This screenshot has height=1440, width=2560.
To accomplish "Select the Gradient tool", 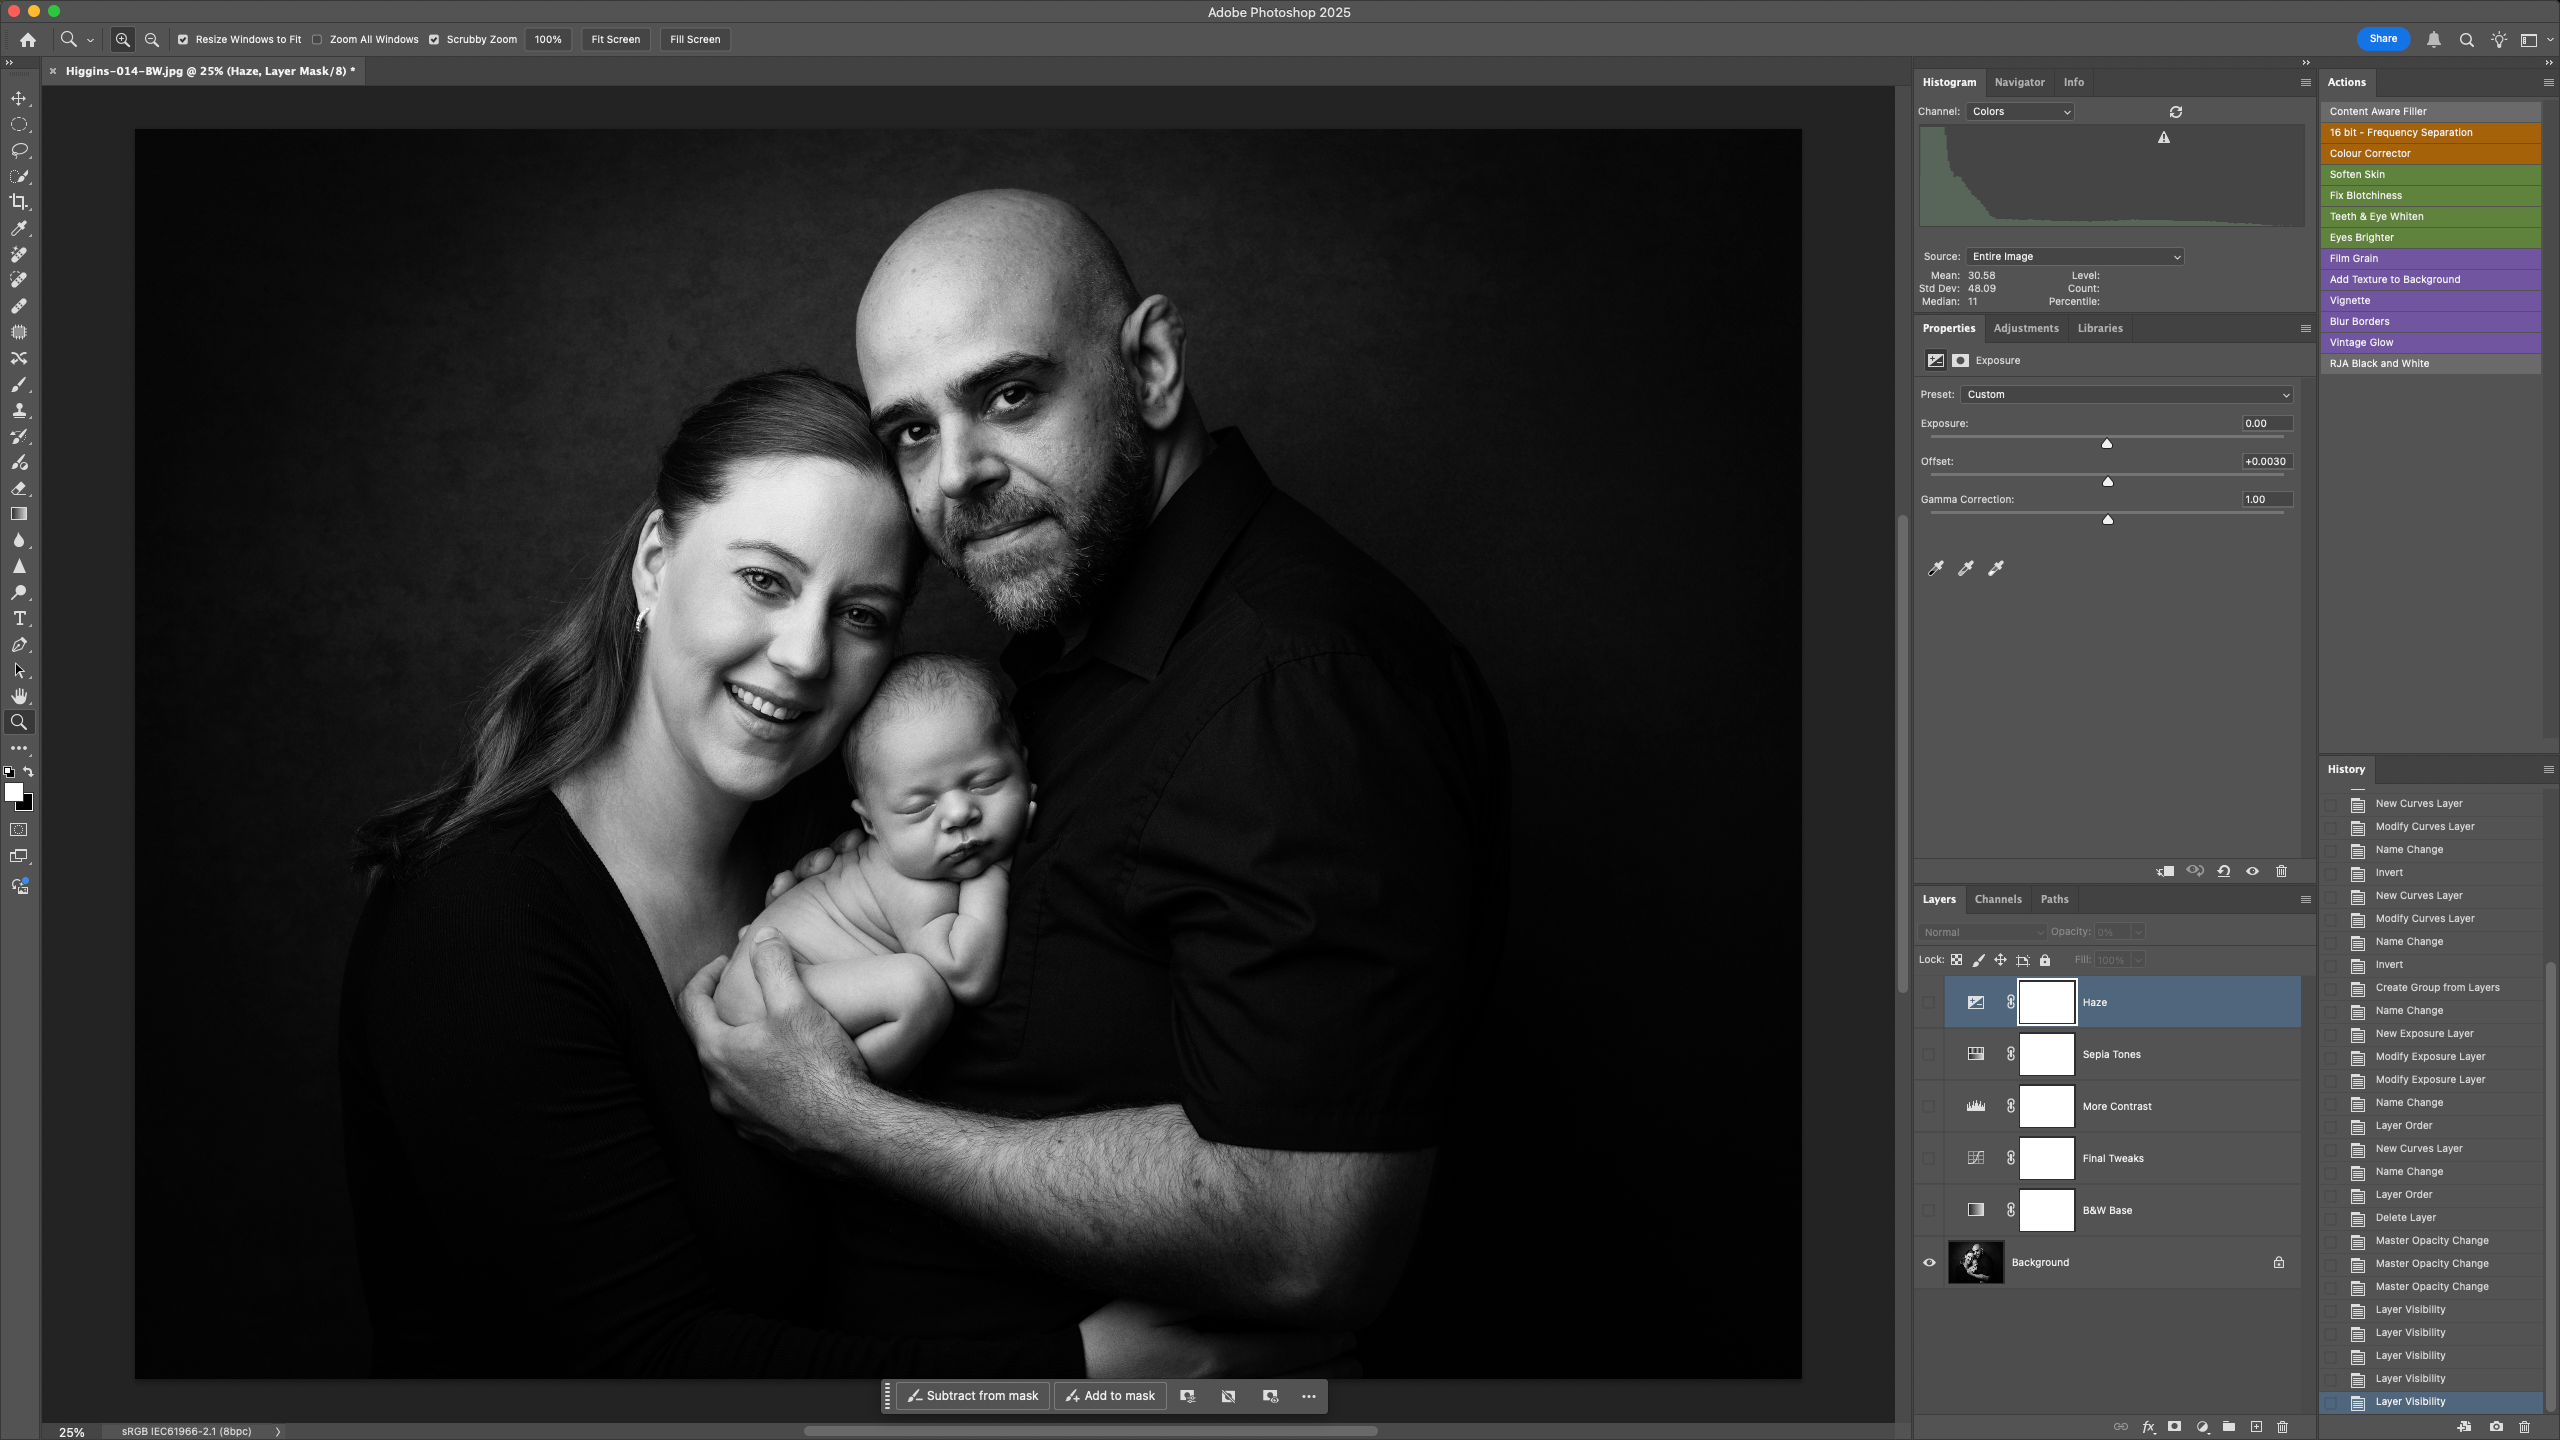I will (x=19, y=514).
